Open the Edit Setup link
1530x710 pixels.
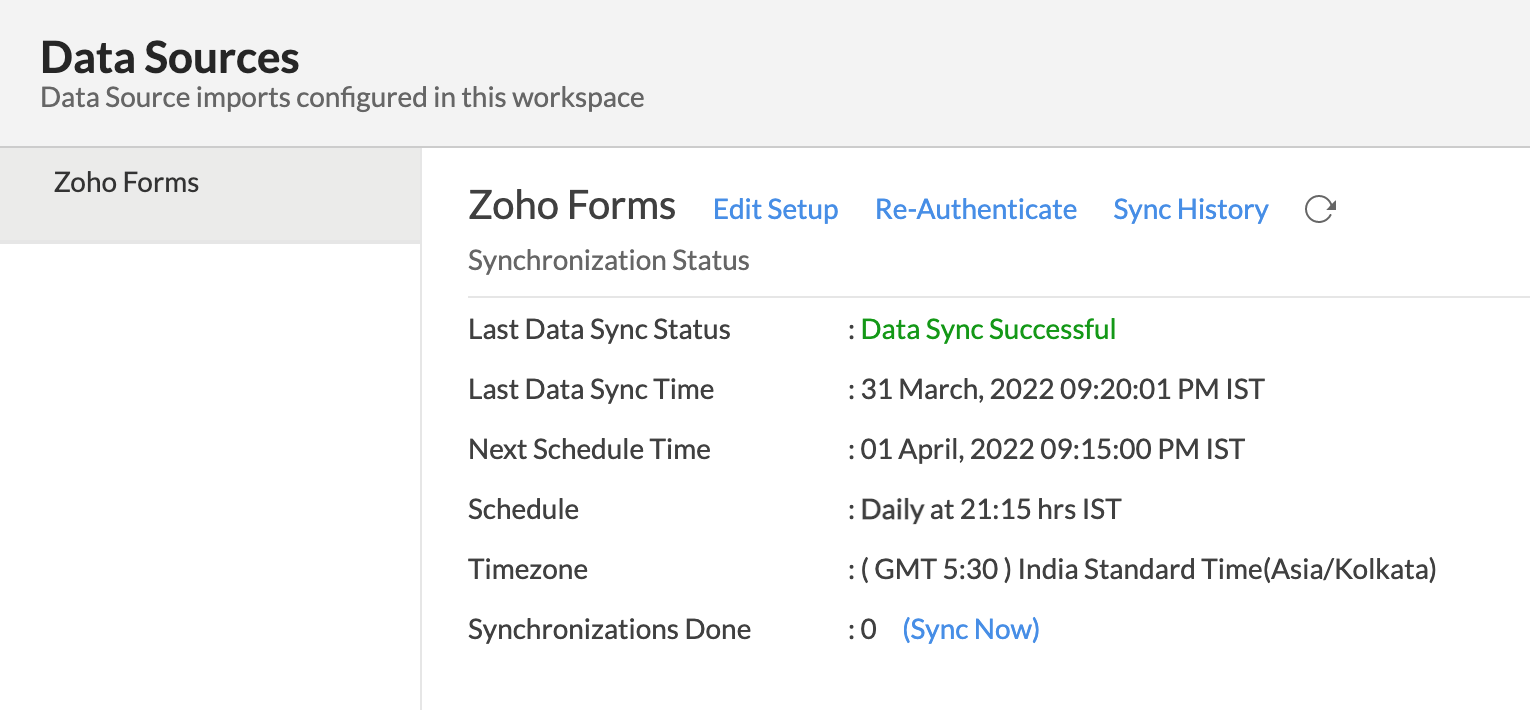pos(775,210)
